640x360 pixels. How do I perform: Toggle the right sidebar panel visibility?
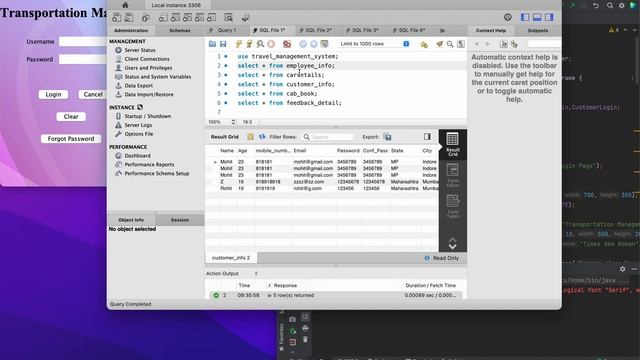click(549, 17)
